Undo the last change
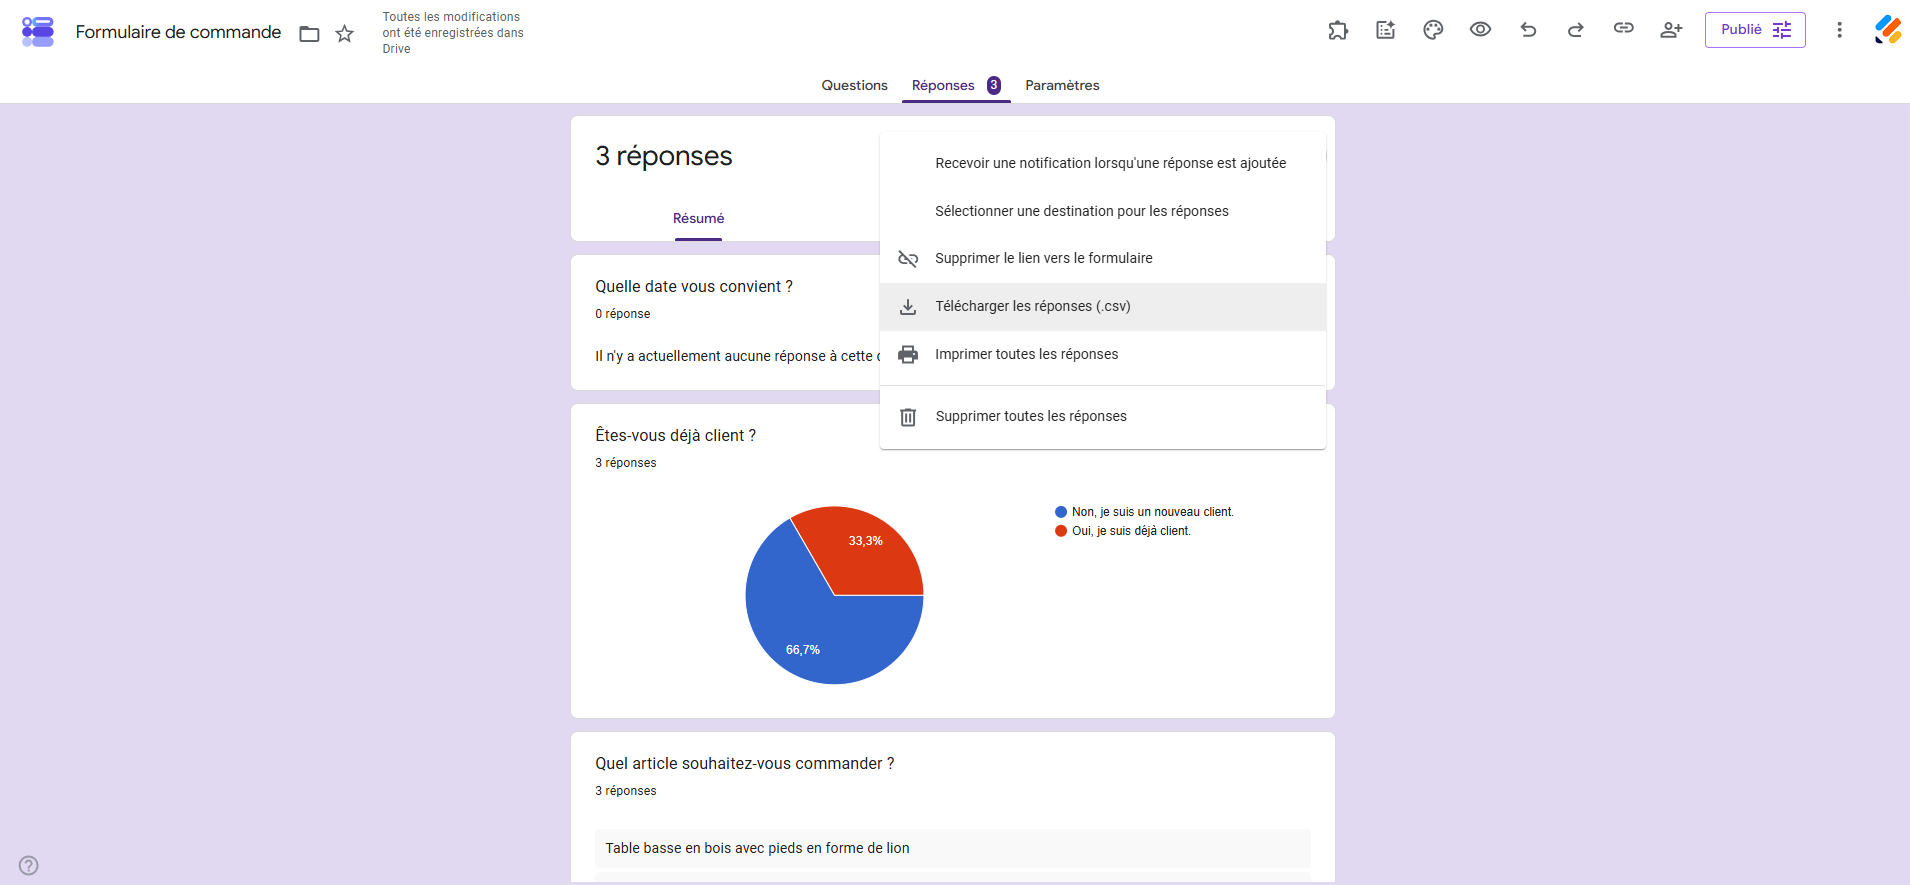 tap(1528, 30)
